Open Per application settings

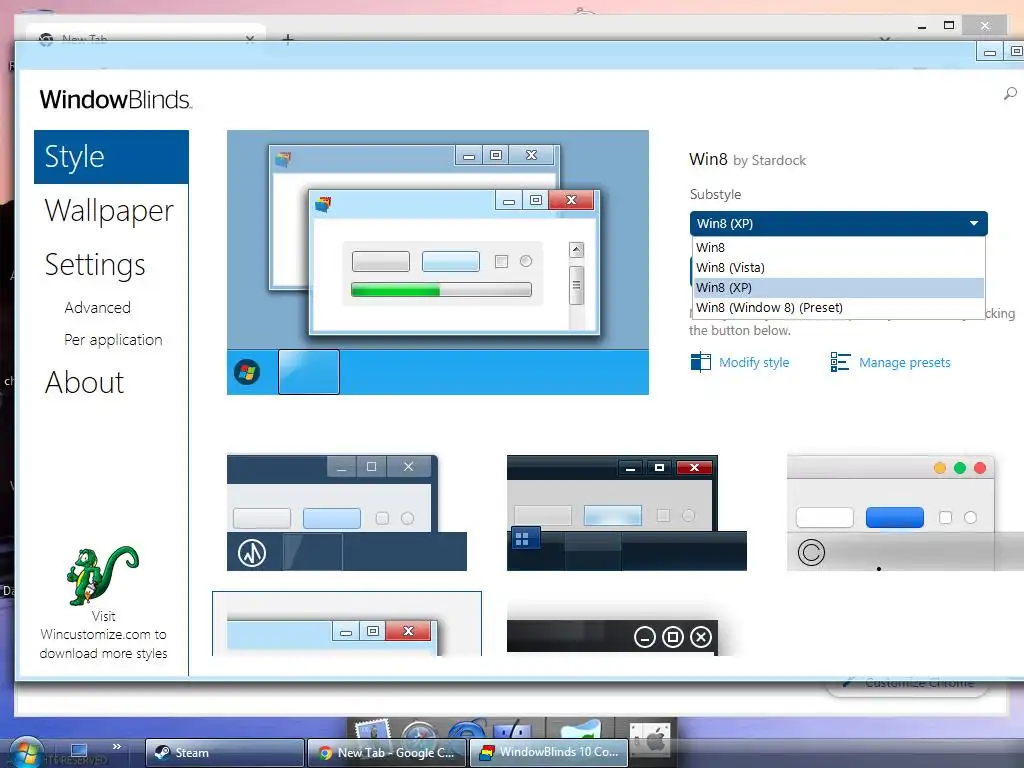click(x=113, y=340)
